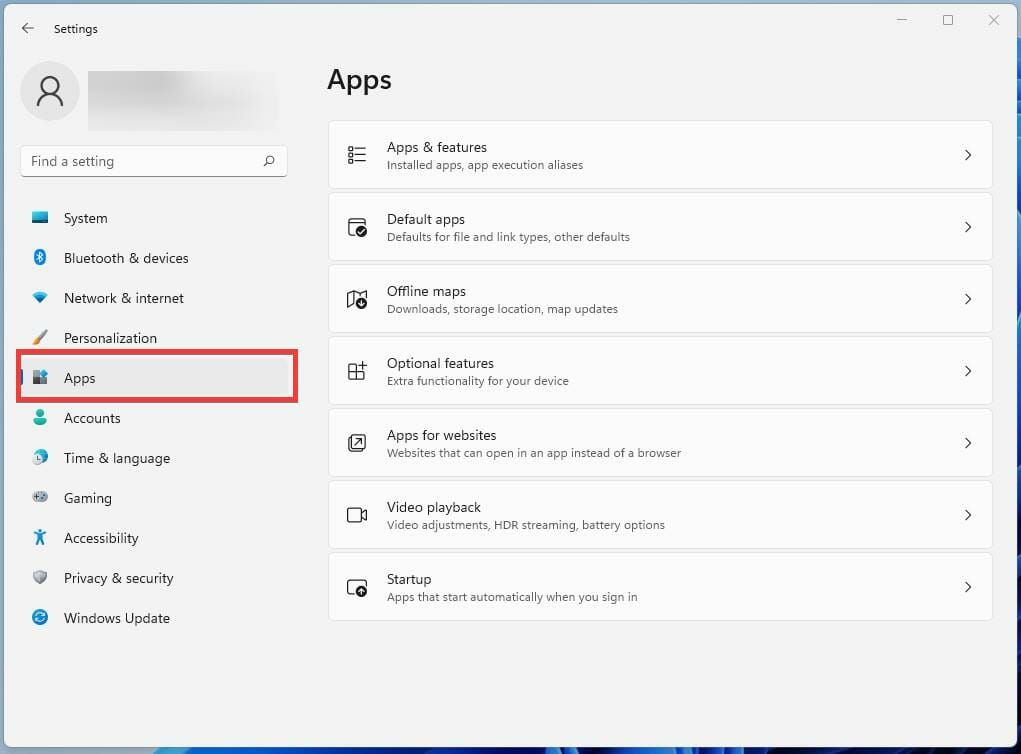Expand the Startup row chevron

pos(967,587)
